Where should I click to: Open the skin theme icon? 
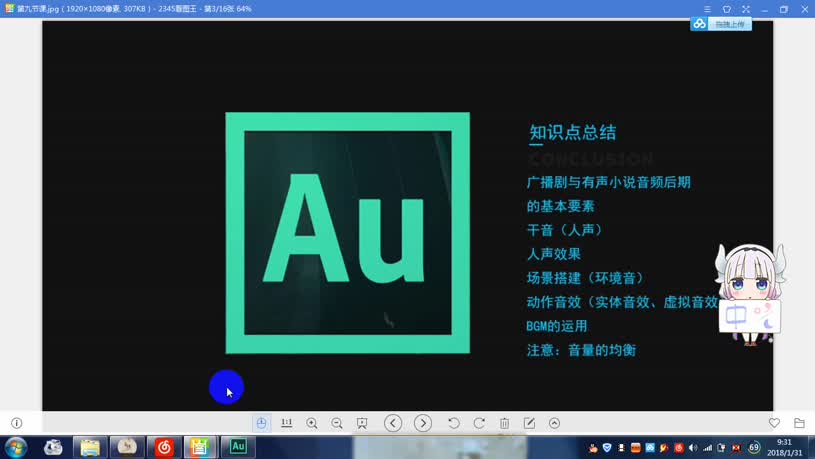coord(727,9)
